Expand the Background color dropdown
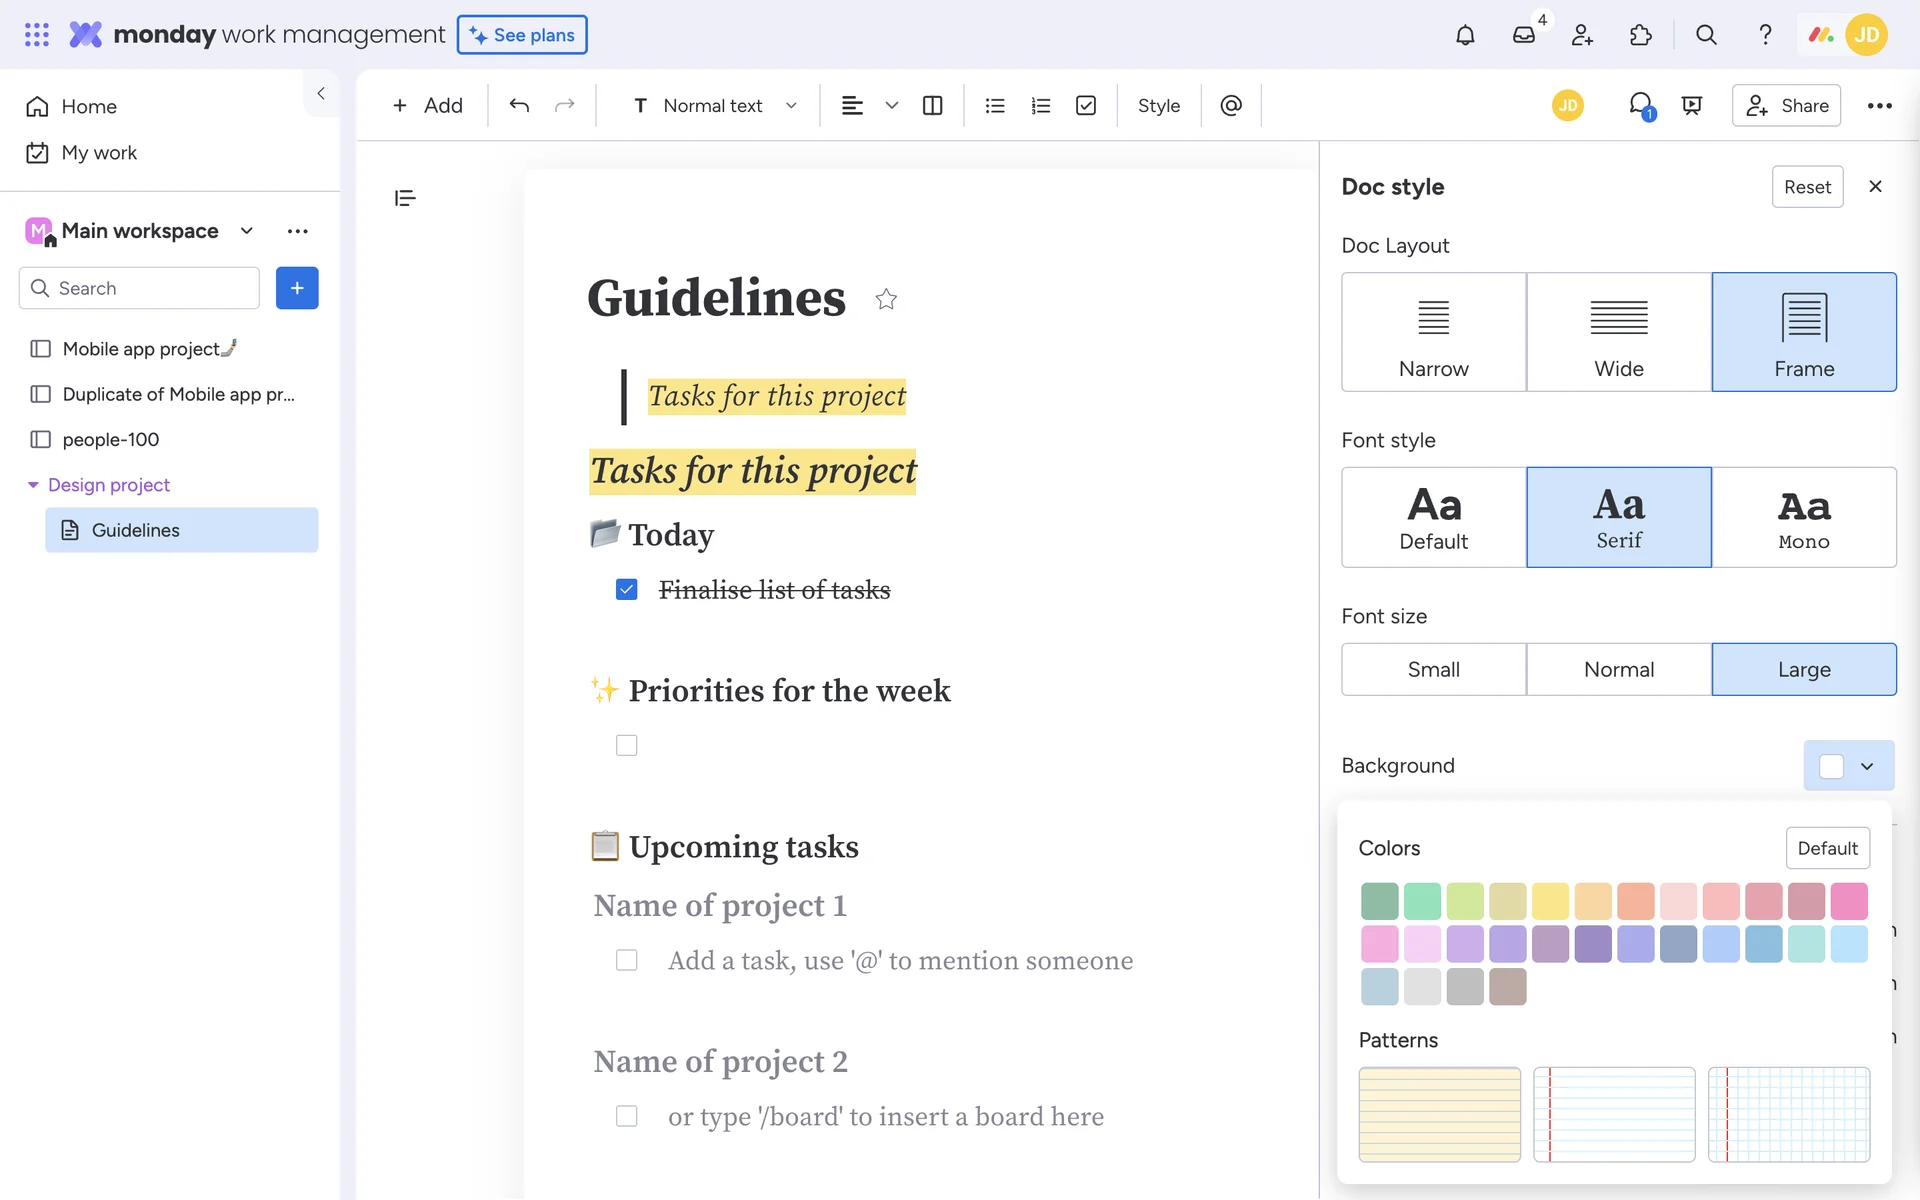Screen dimensions: 1920x1200 tap(1848, 766)
